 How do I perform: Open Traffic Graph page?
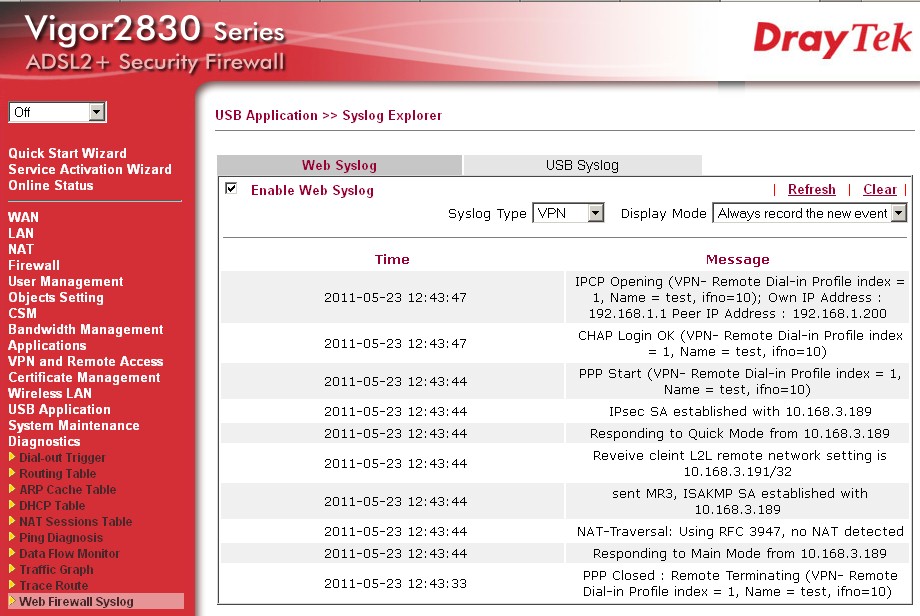point(56,569)
